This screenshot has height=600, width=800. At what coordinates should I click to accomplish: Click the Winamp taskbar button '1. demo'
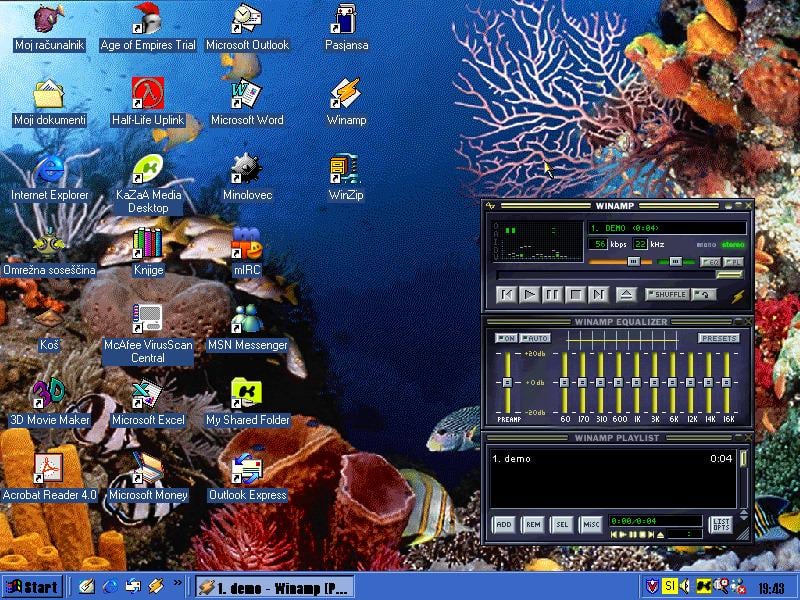[274, 588]
